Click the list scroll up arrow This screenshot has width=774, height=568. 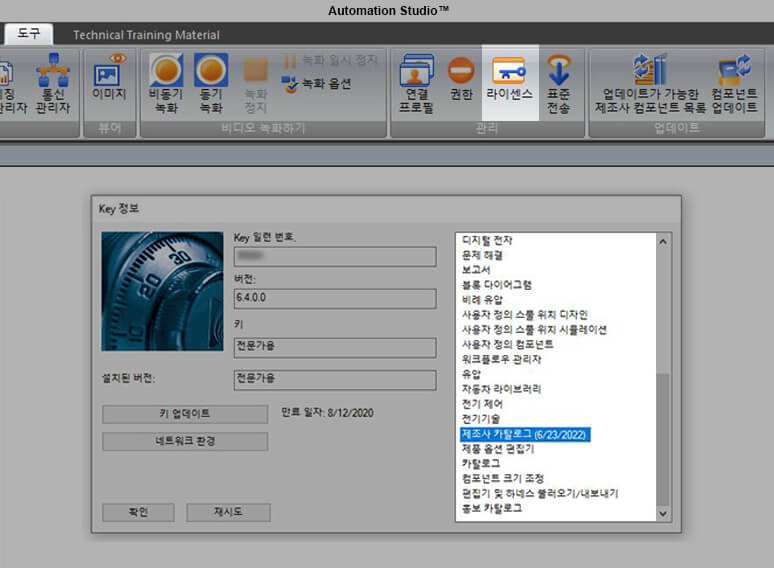coord(663,242)
